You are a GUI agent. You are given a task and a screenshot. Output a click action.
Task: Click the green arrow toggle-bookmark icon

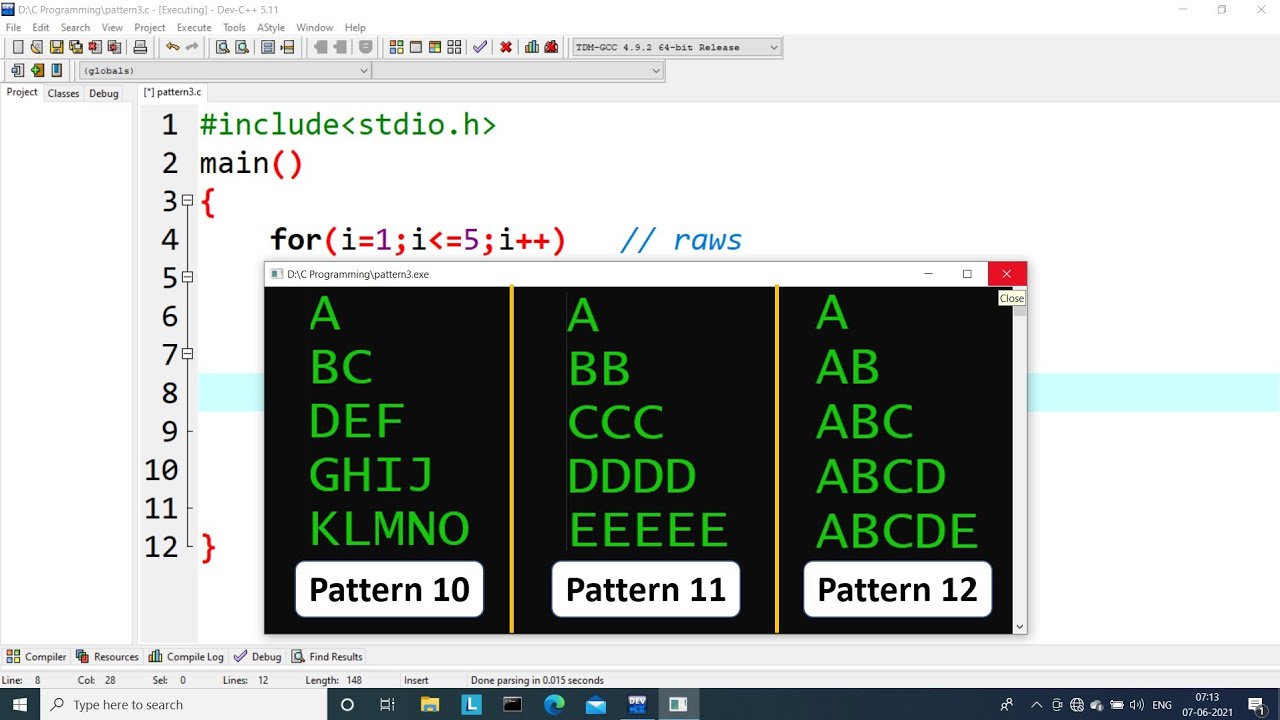click(x=37, y=70)
